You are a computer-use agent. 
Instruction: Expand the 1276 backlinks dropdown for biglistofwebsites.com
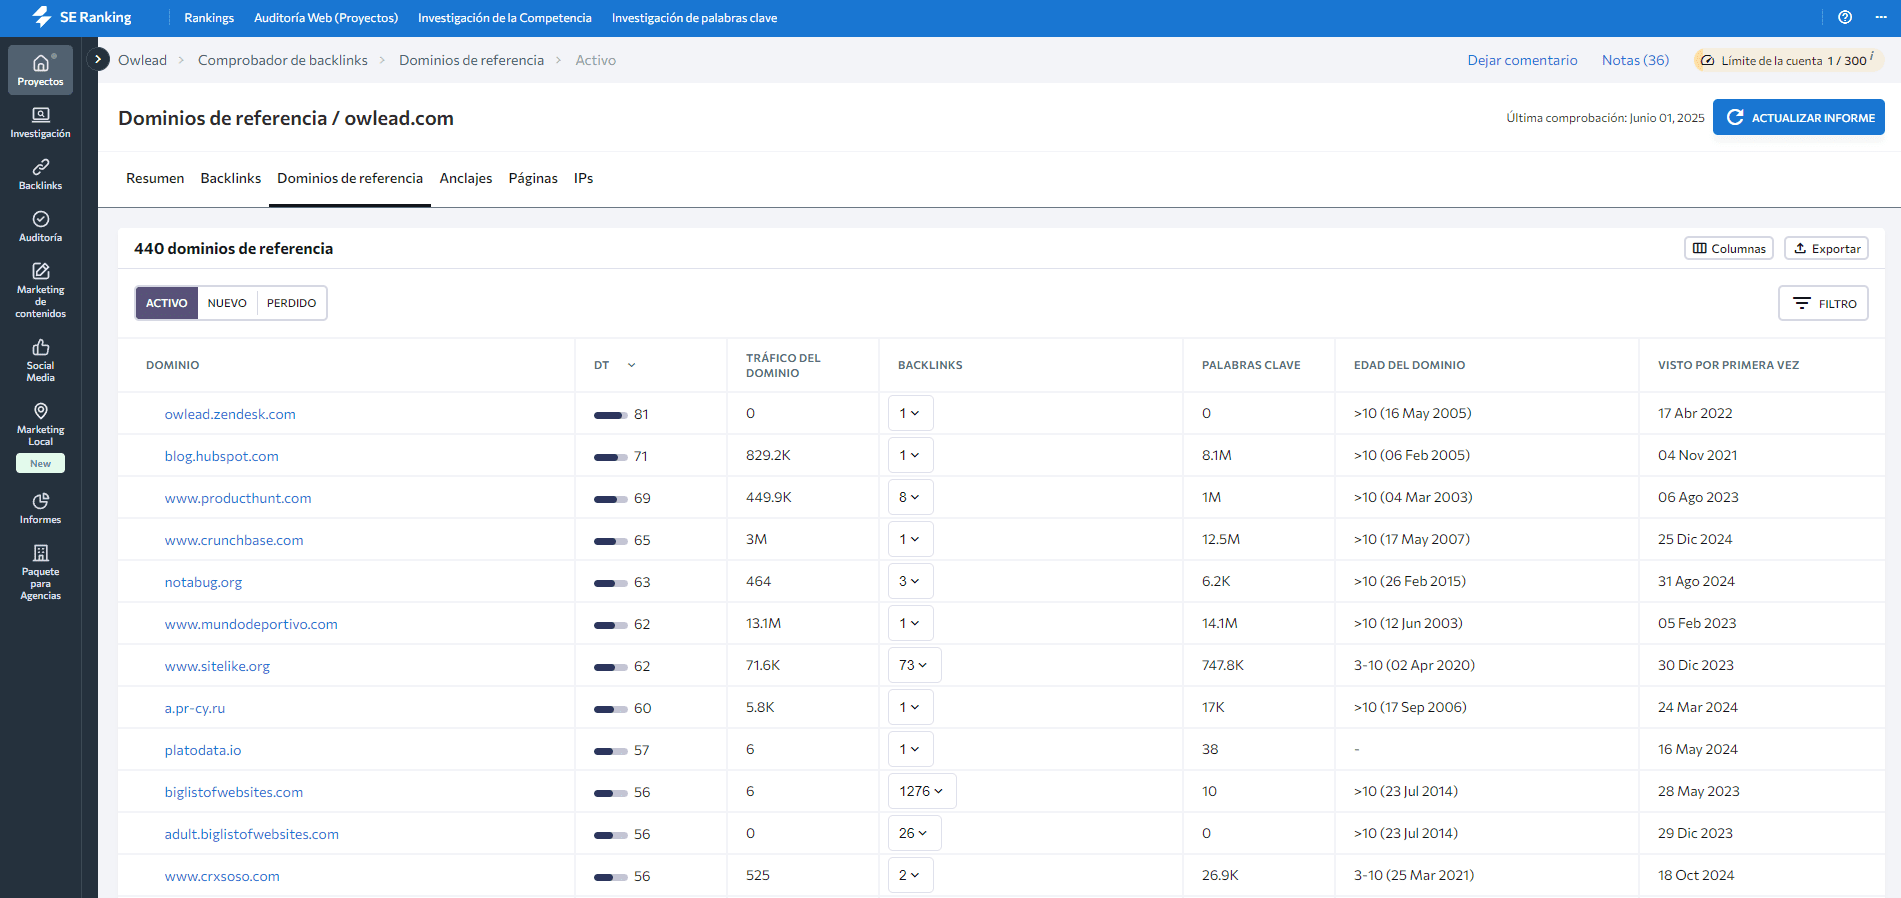922,791
